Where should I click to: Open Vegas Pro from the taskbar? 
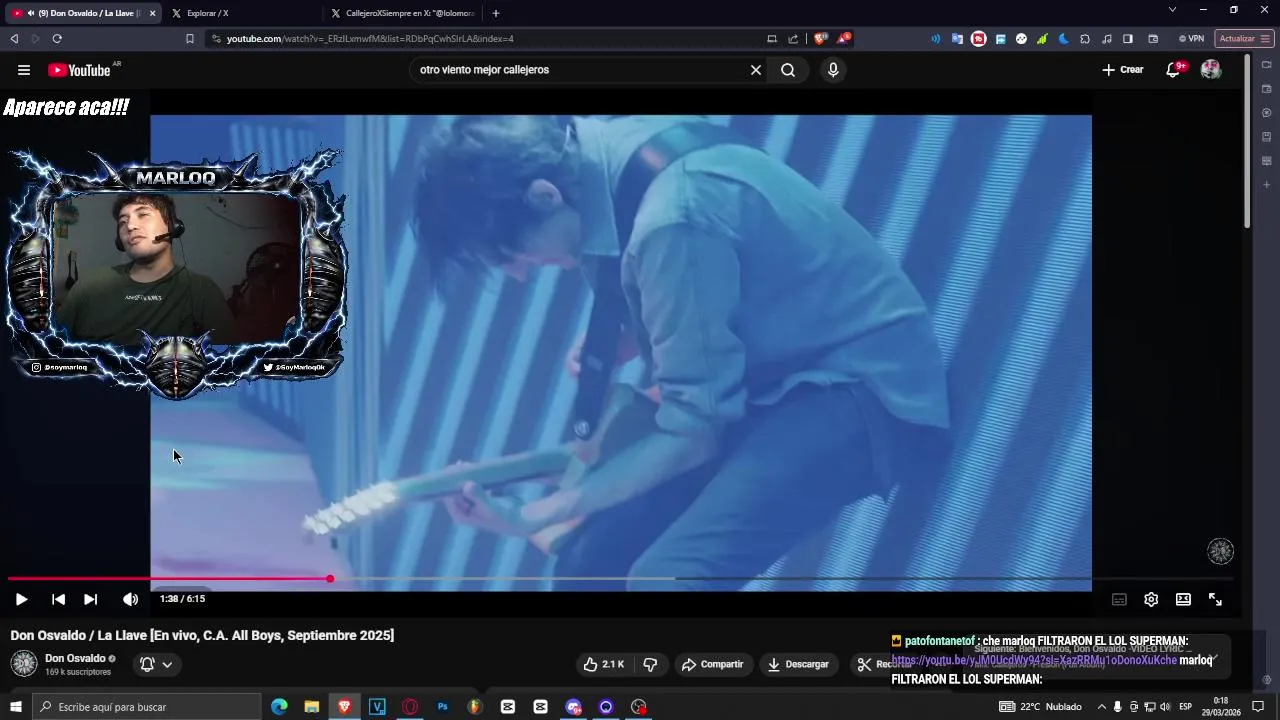tap(377, 707)
